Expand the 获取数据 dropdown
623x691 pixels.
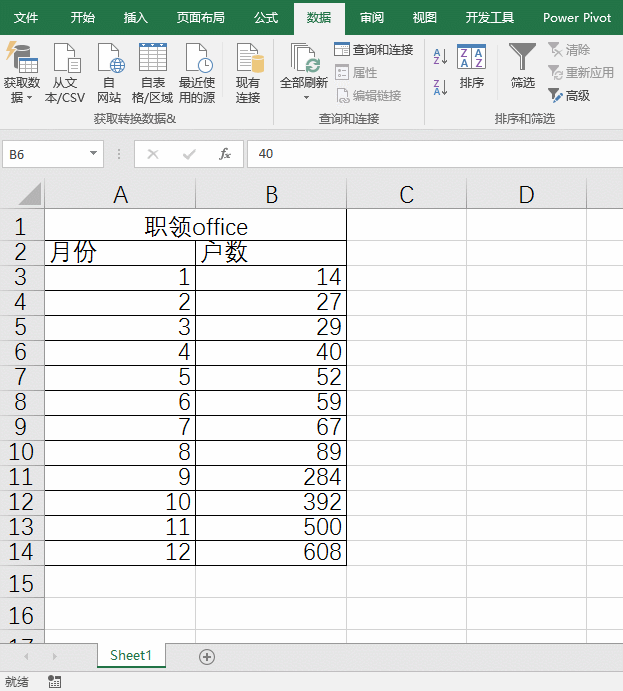click(21, 98)
